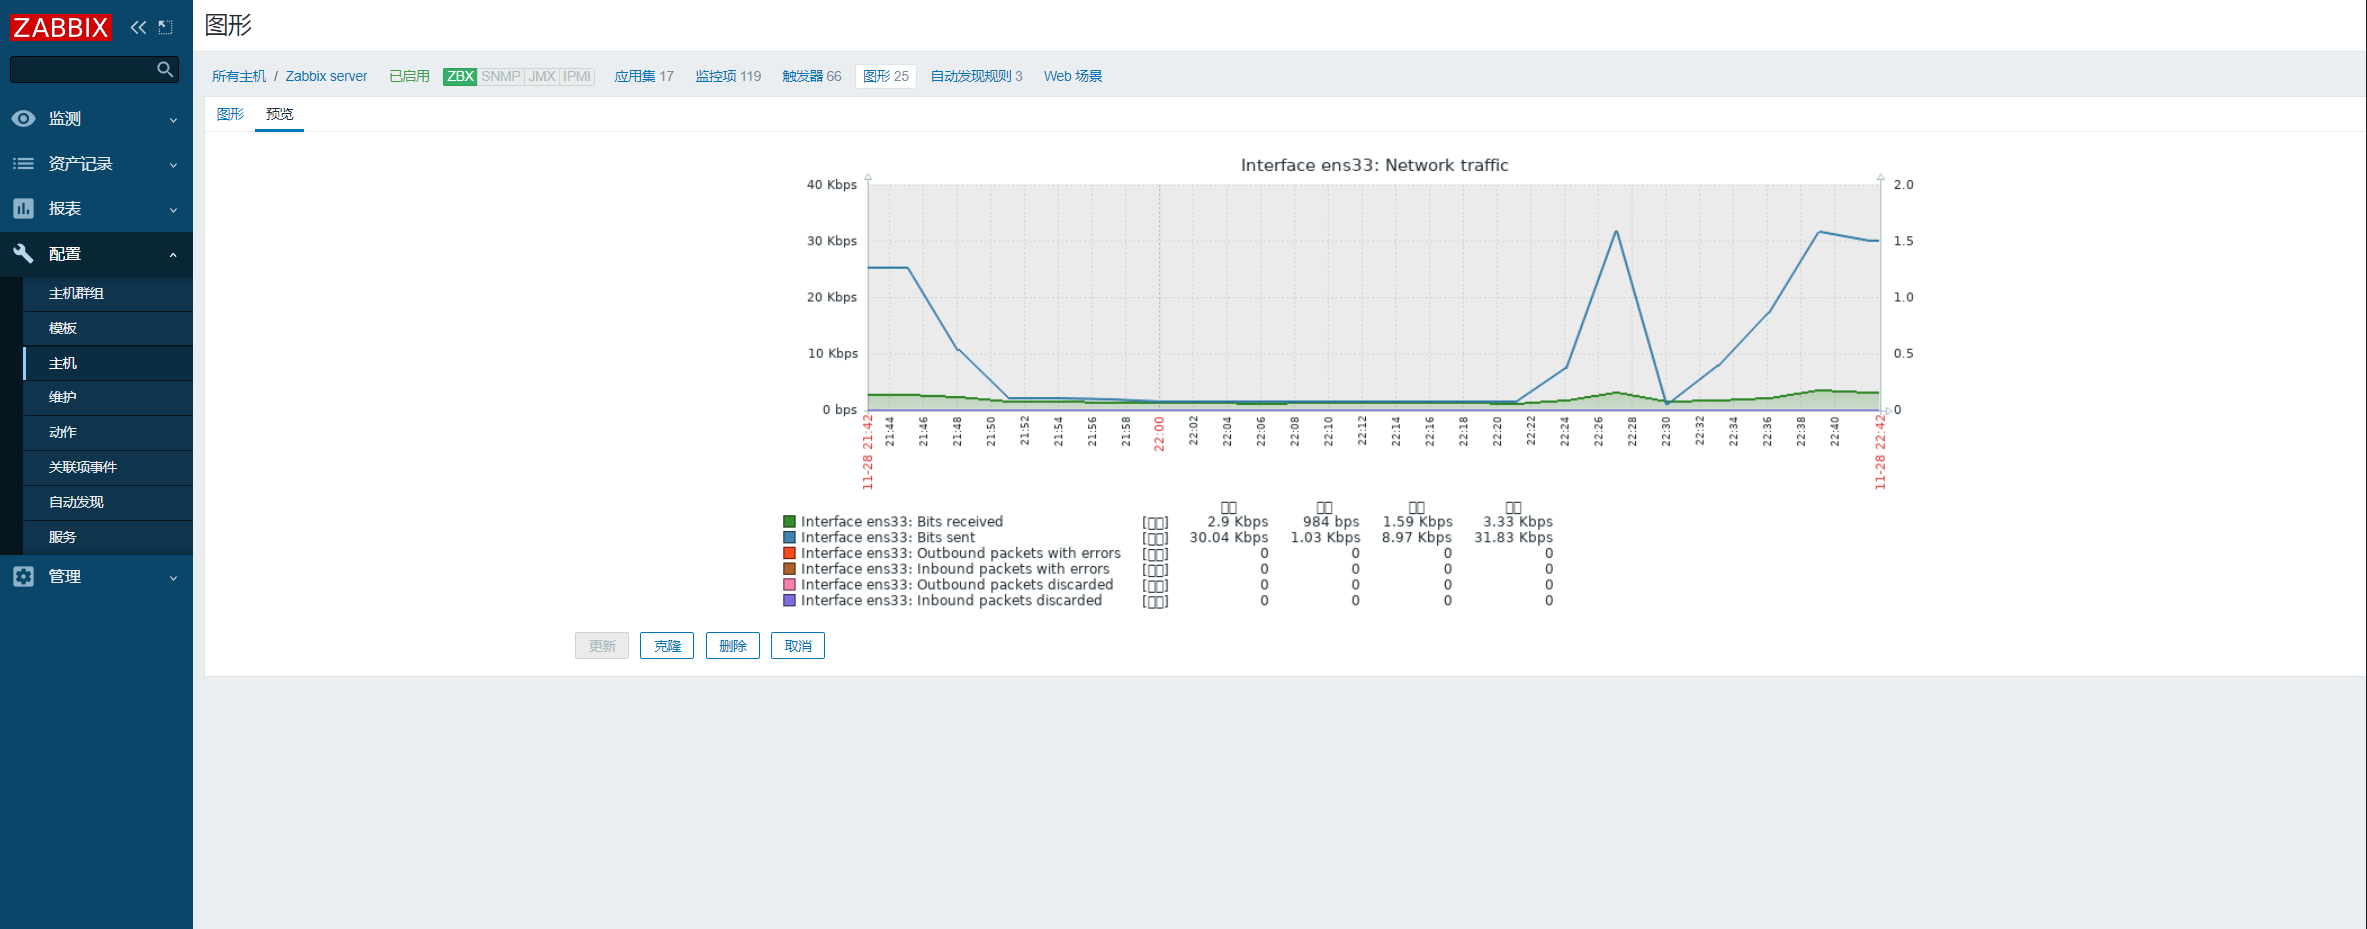The image size is (2367, 929).
Task: Click red Outbound packets with errors swatch
Action: 789,553
